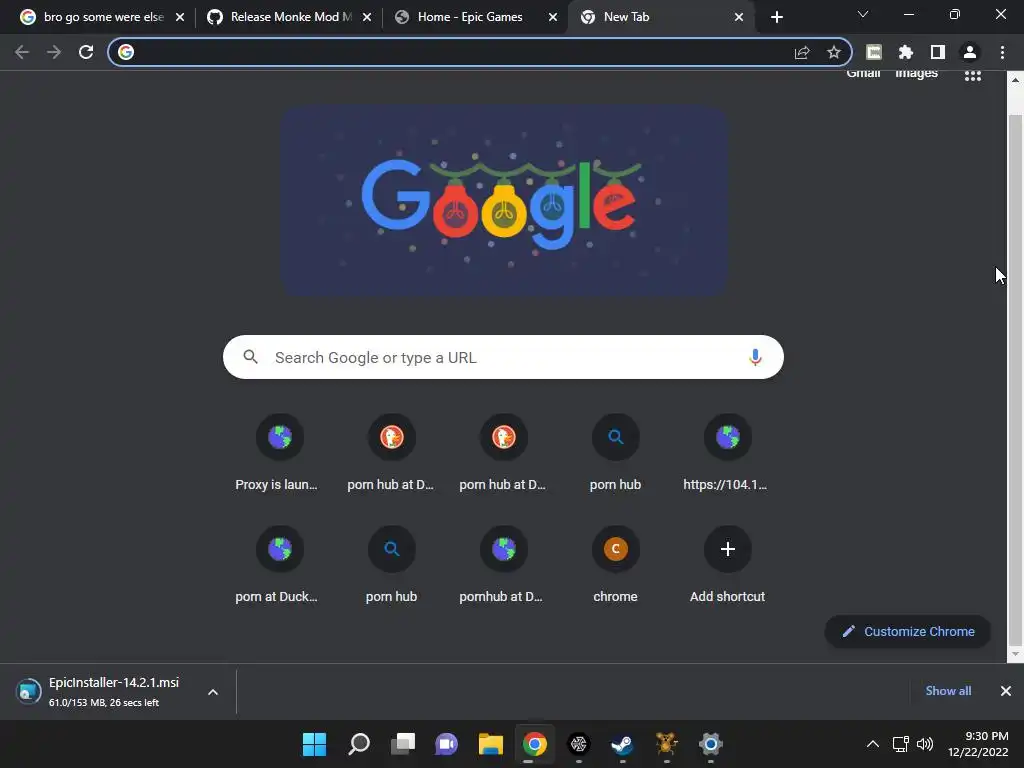The image size is (1024, 768).
Task: Click the Google holiday doodle
Action: (504, 201)
